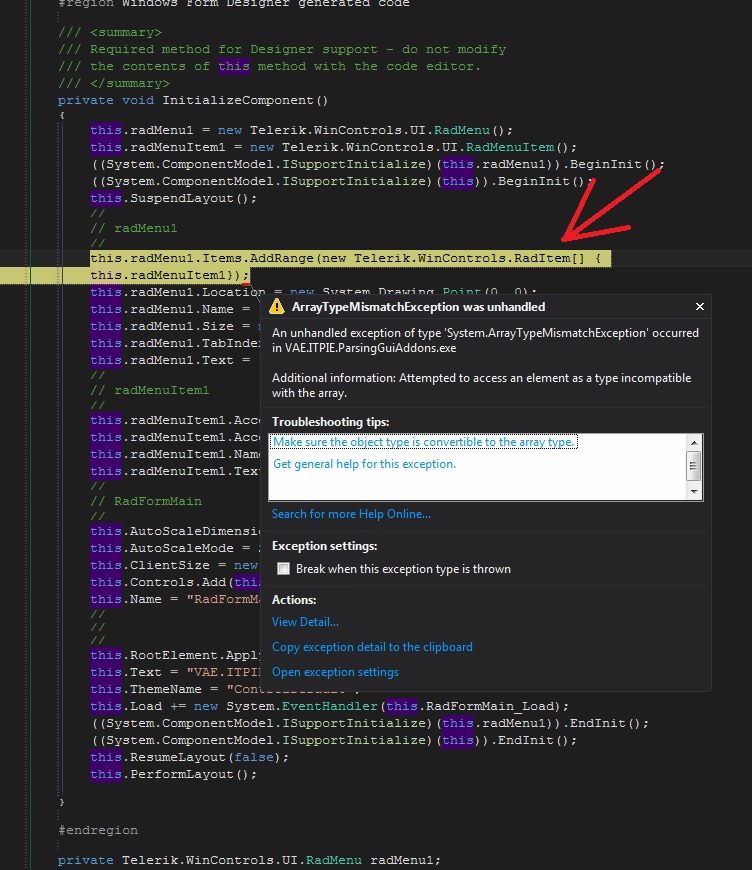Click 'this.SuspendLayout();' line

click(x=173, y=198)
